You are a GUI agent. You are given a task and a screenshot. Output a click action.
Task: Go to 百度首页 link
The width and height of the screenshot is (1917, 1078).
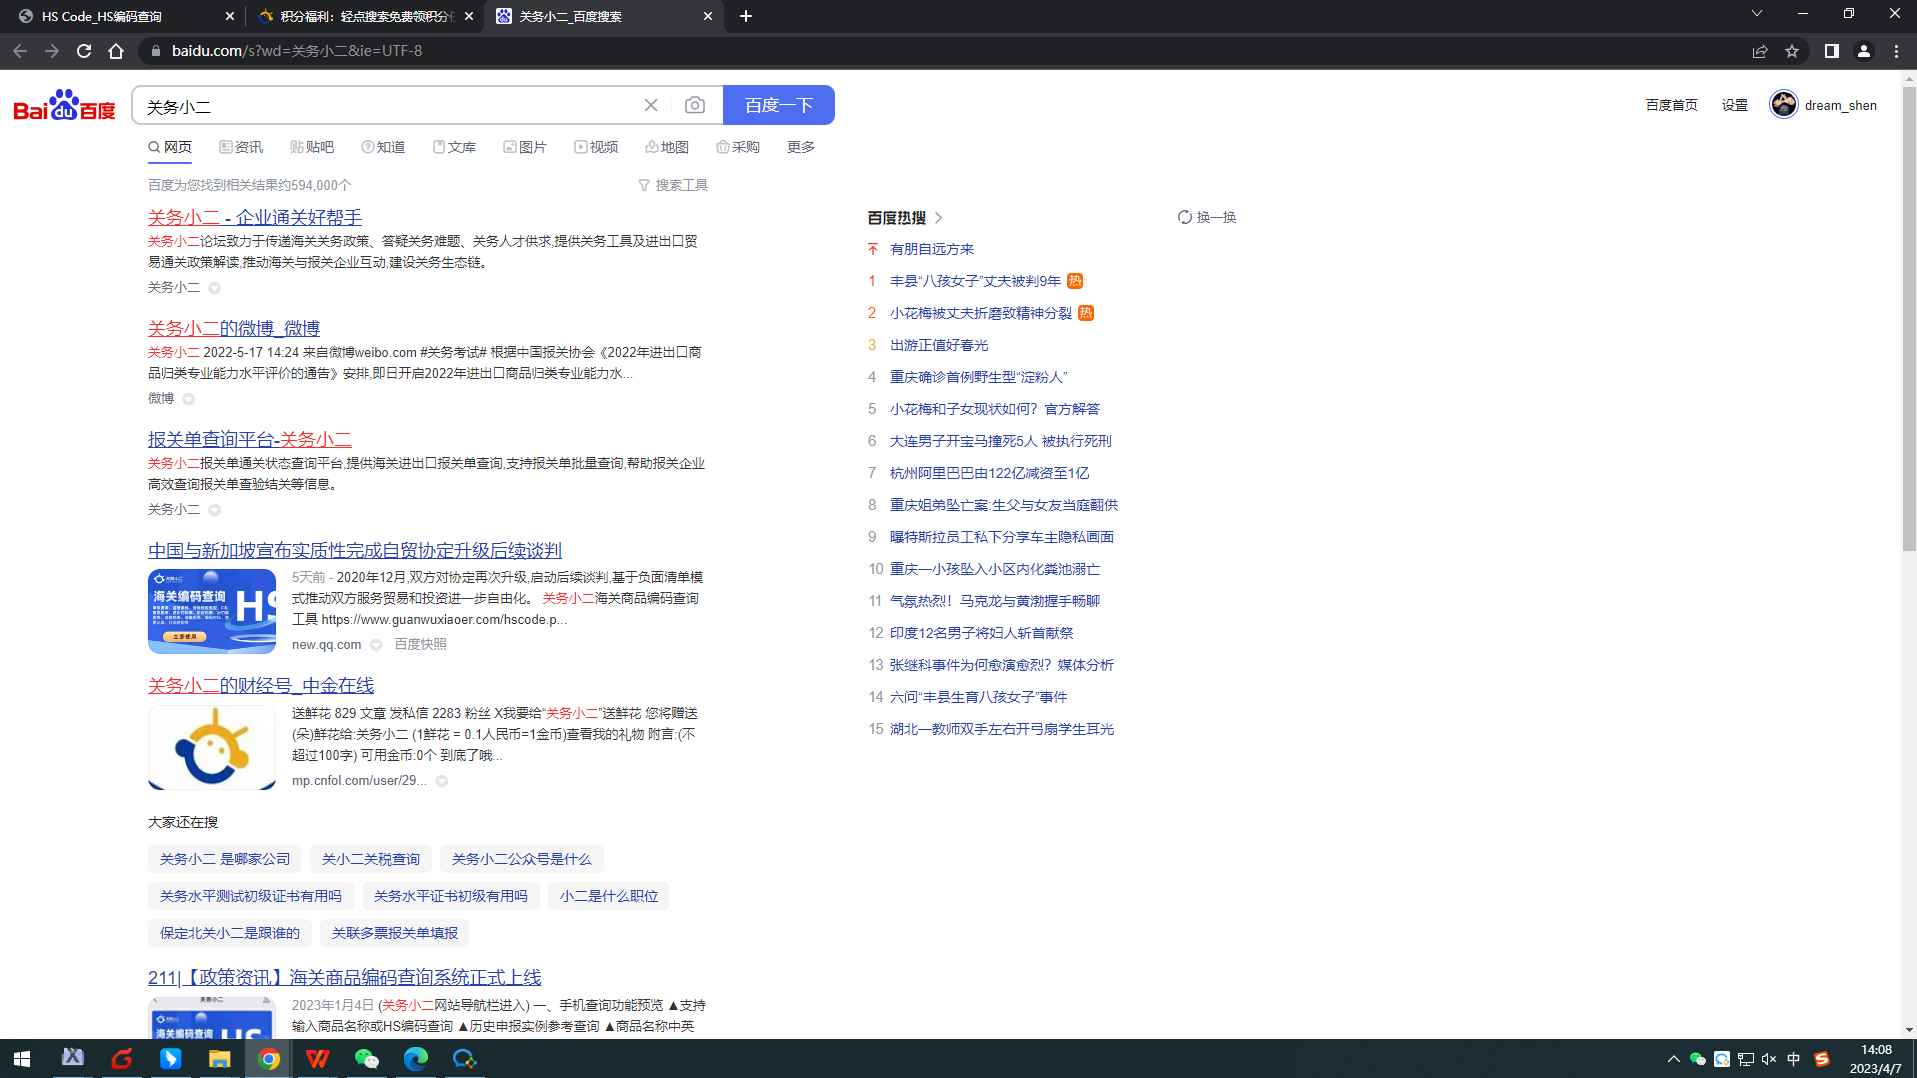tap(1672, 105)
